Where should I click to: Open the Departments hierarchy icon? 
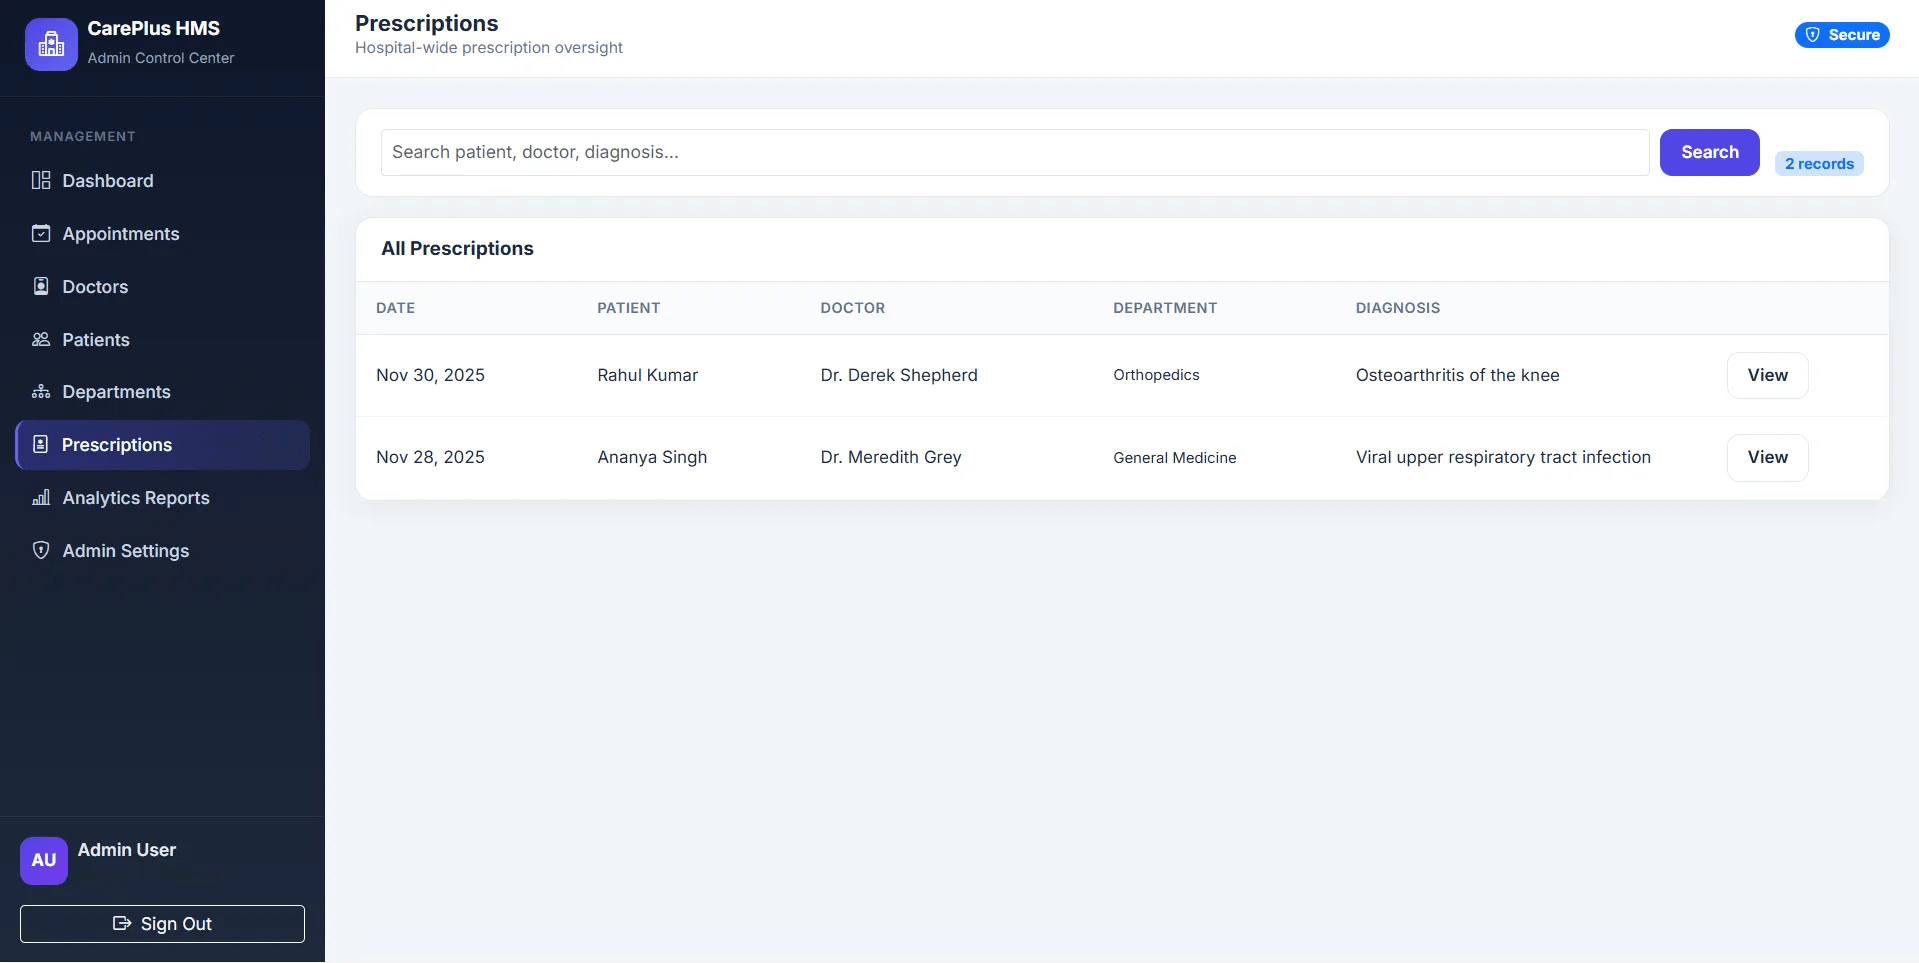41,391
